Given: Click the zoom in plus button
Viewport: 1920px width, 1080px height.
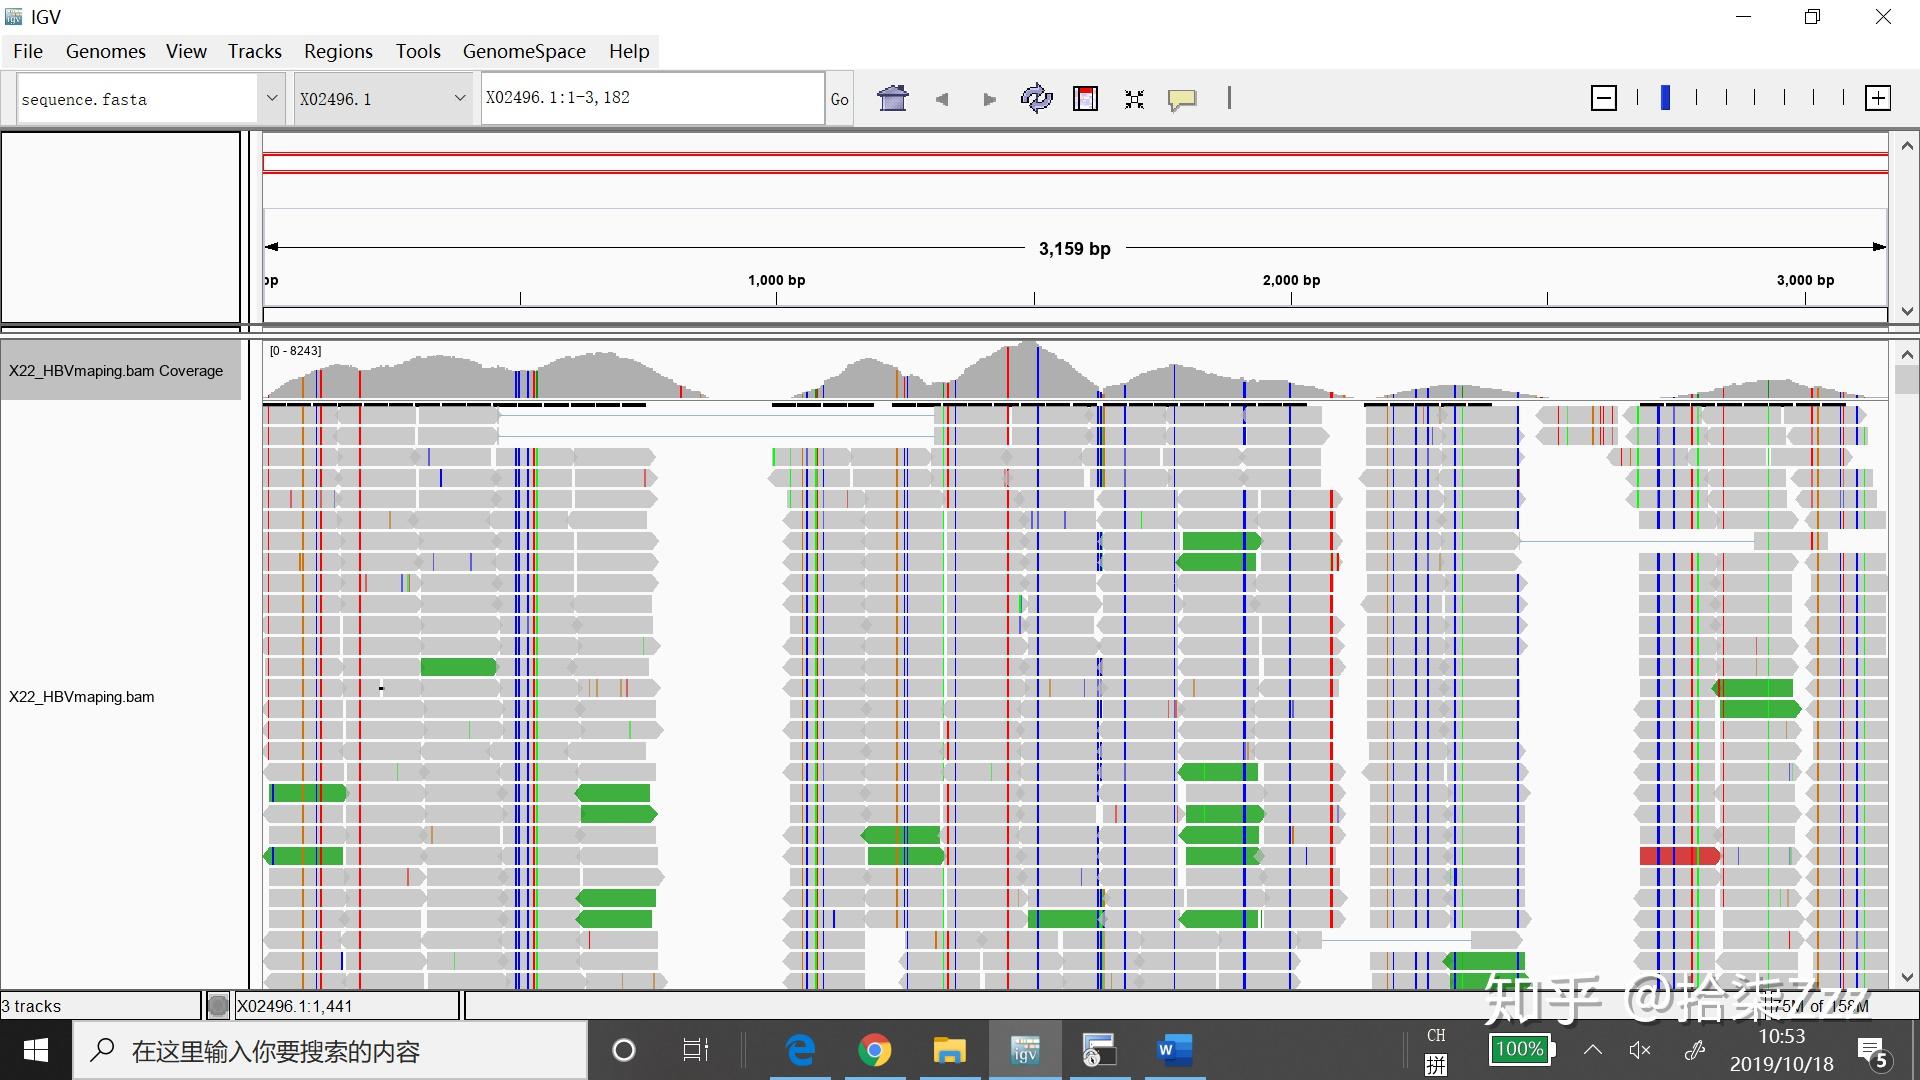Looking at the screenshot, I should coord(1877,98).
